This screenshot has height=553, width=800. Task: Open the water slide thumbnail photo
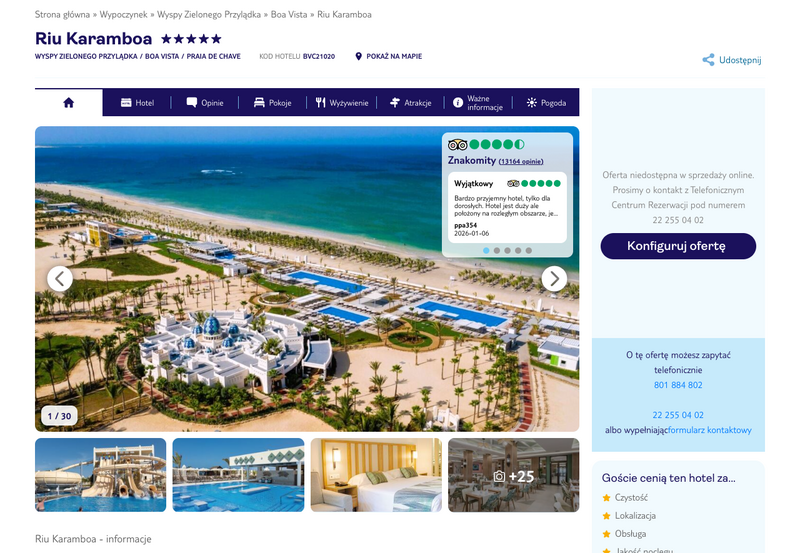click(x=101, y=475)
